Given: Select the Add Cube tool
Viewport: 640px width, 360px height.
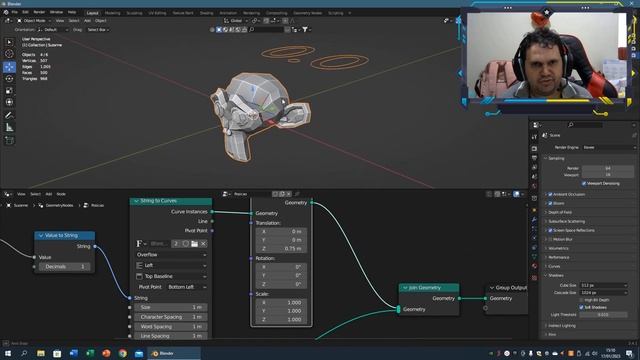Looking at the screenshot, I should [9, 141].
